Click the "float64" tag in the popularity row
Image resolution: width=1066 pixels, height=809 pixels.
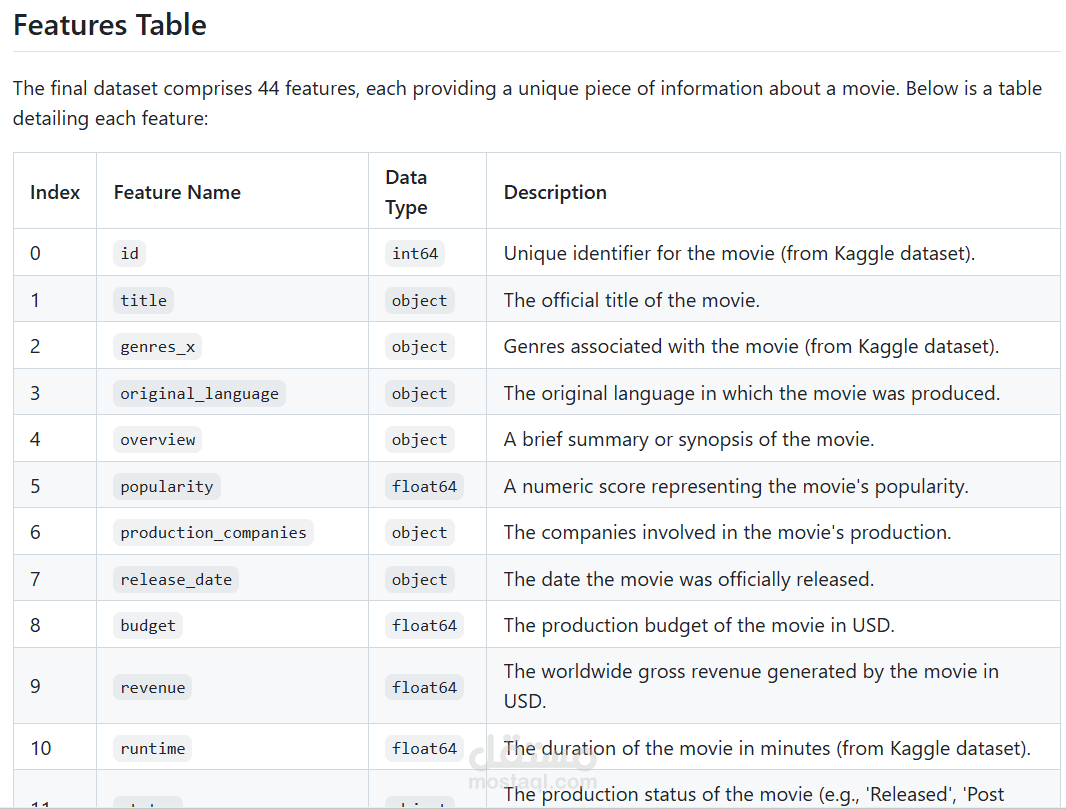pos(424,486)
